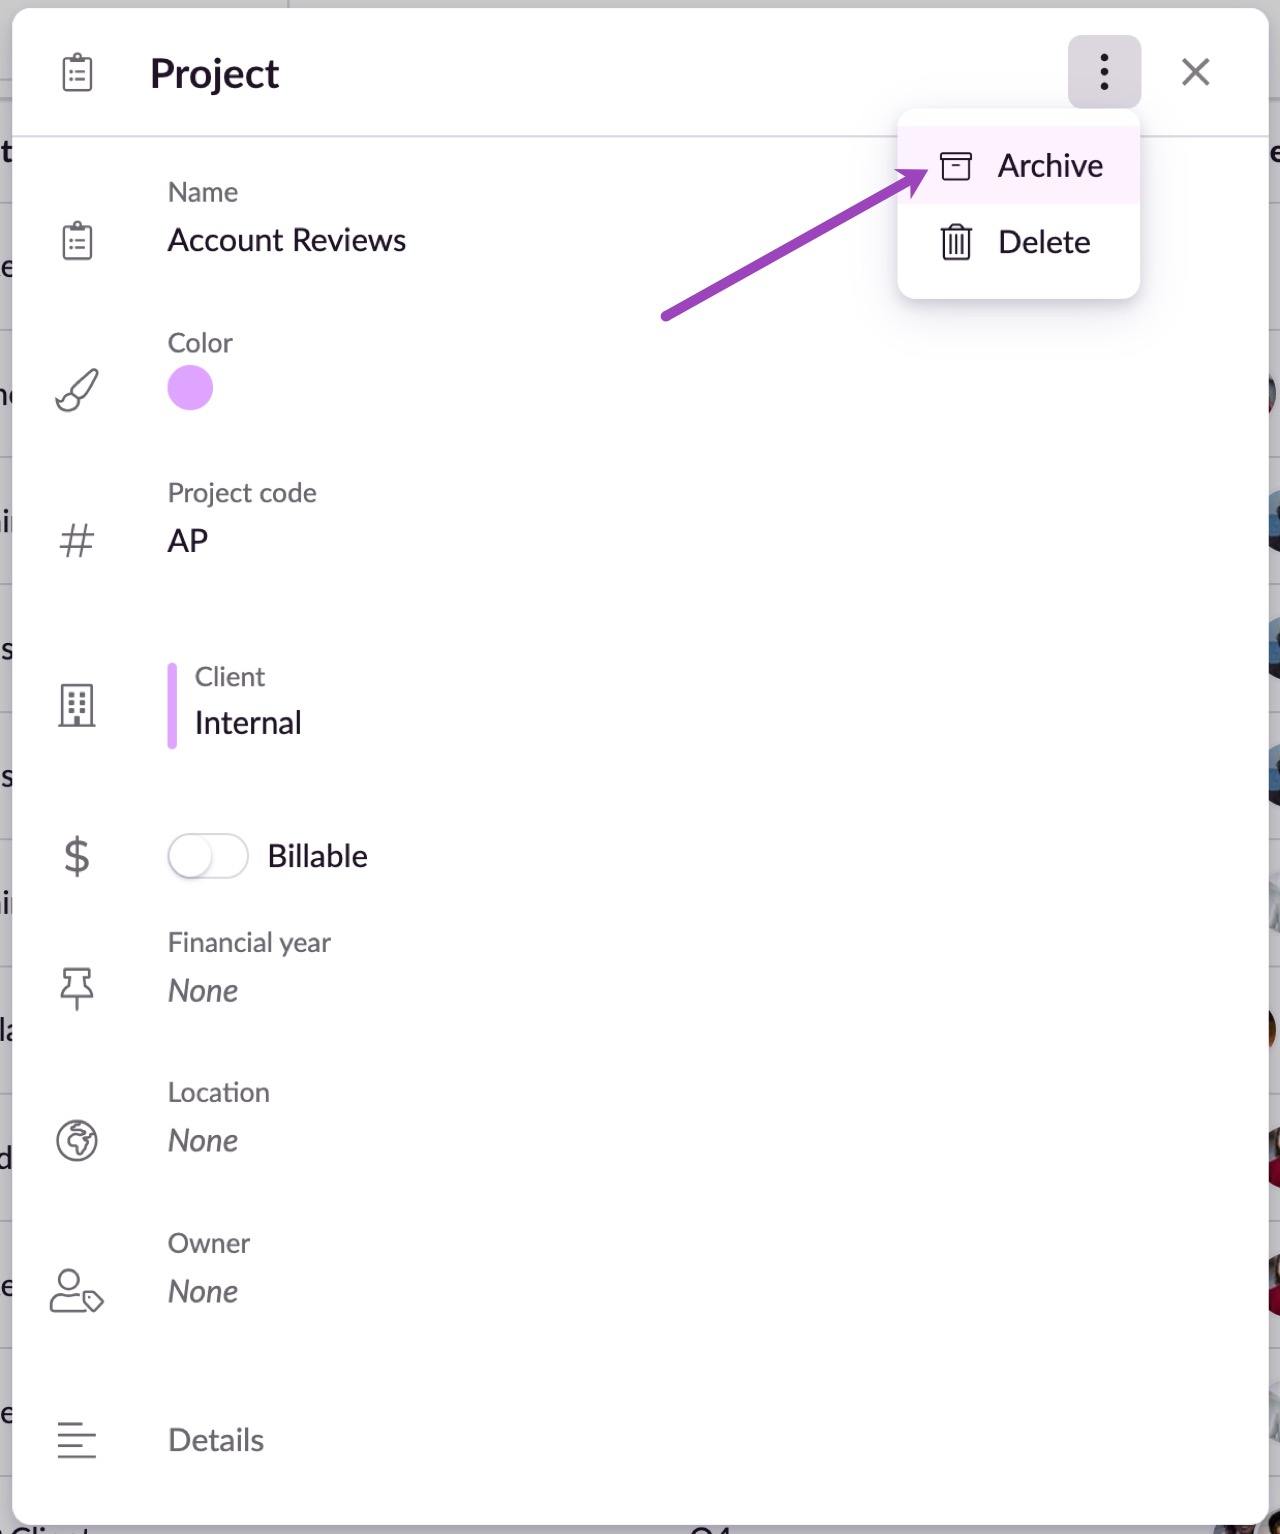Click the globe Location icon
Image resolution: width=1280 pixels, height=1534 pixels.
coord(77,1141)
